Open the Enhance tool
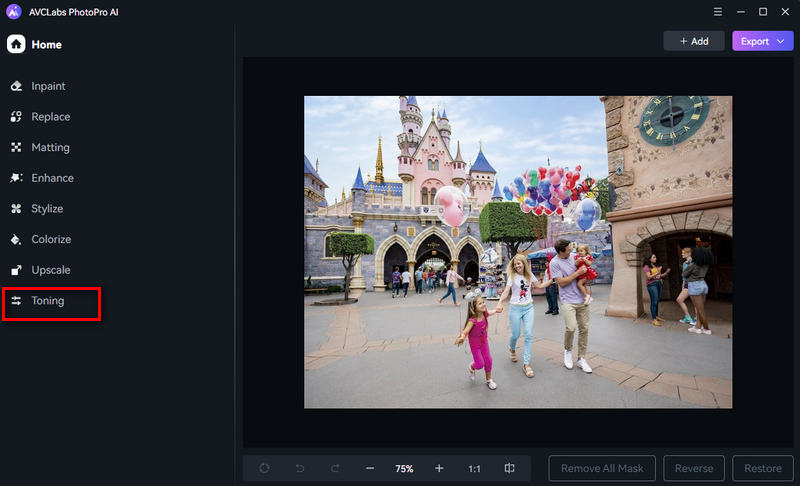Image resolution: width=800 pixels, height=486 pixels. pos(53,178)
